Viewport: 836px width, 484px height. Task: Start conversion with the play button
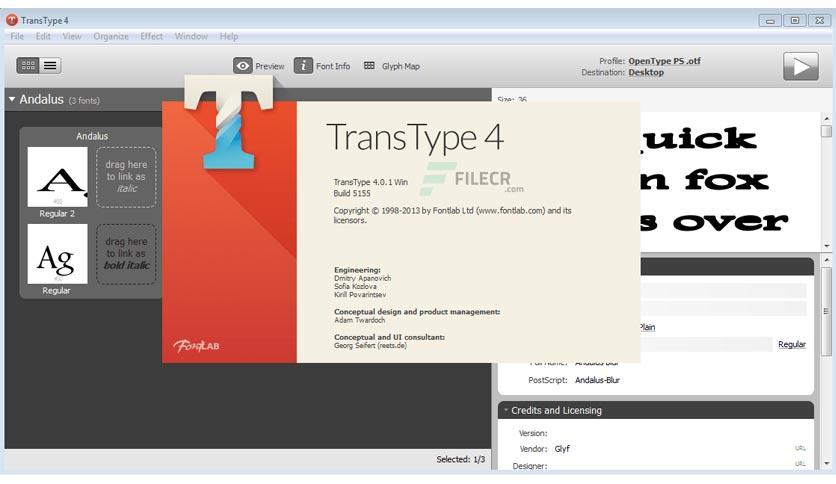[x=800, y=67]
